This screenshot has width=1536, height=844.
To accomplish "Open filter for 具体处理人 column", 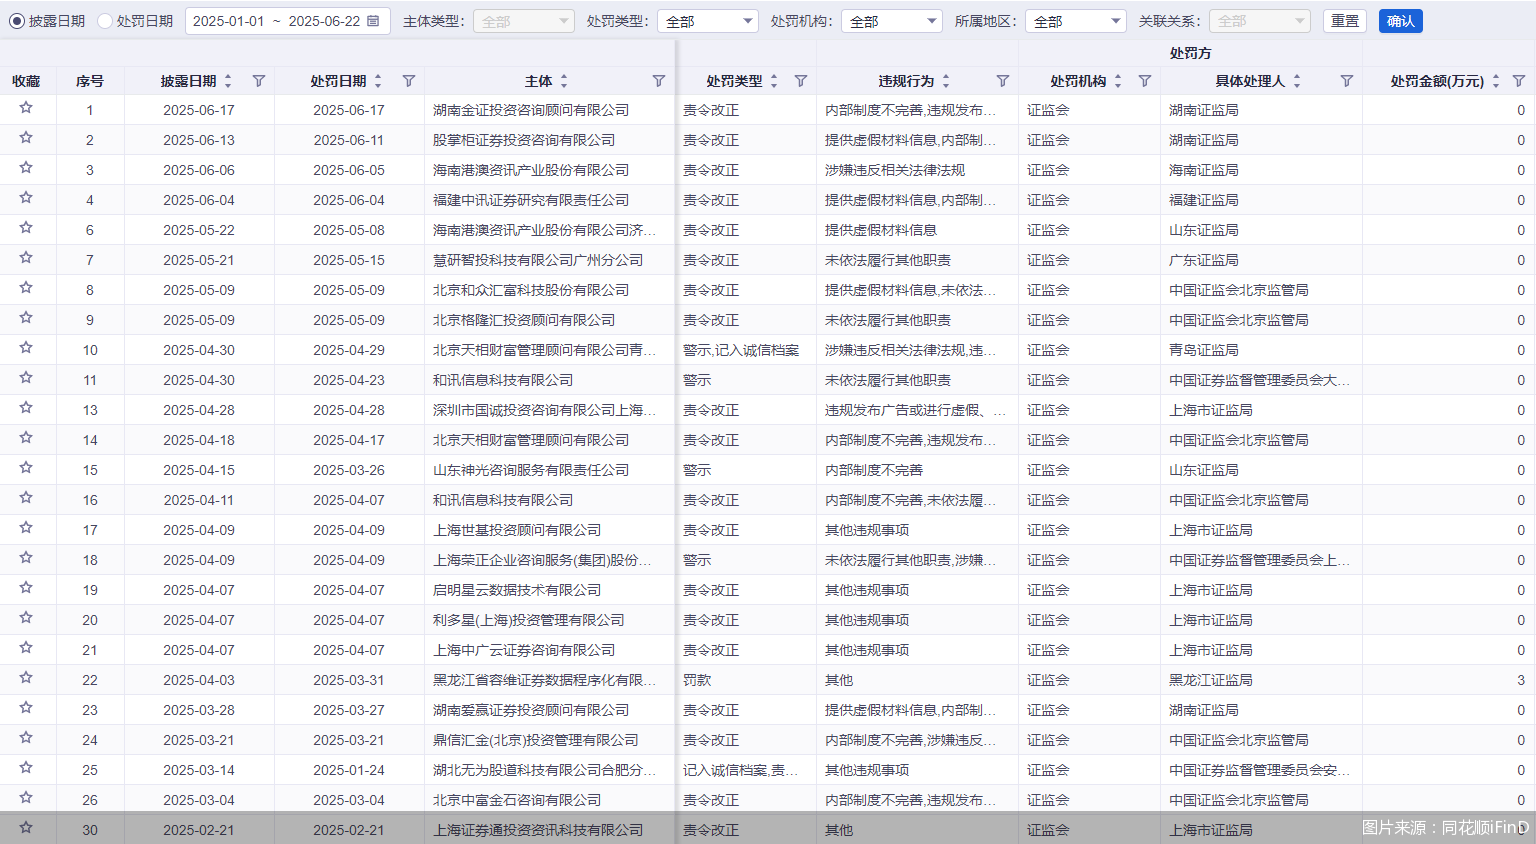I will [1347, 81].
